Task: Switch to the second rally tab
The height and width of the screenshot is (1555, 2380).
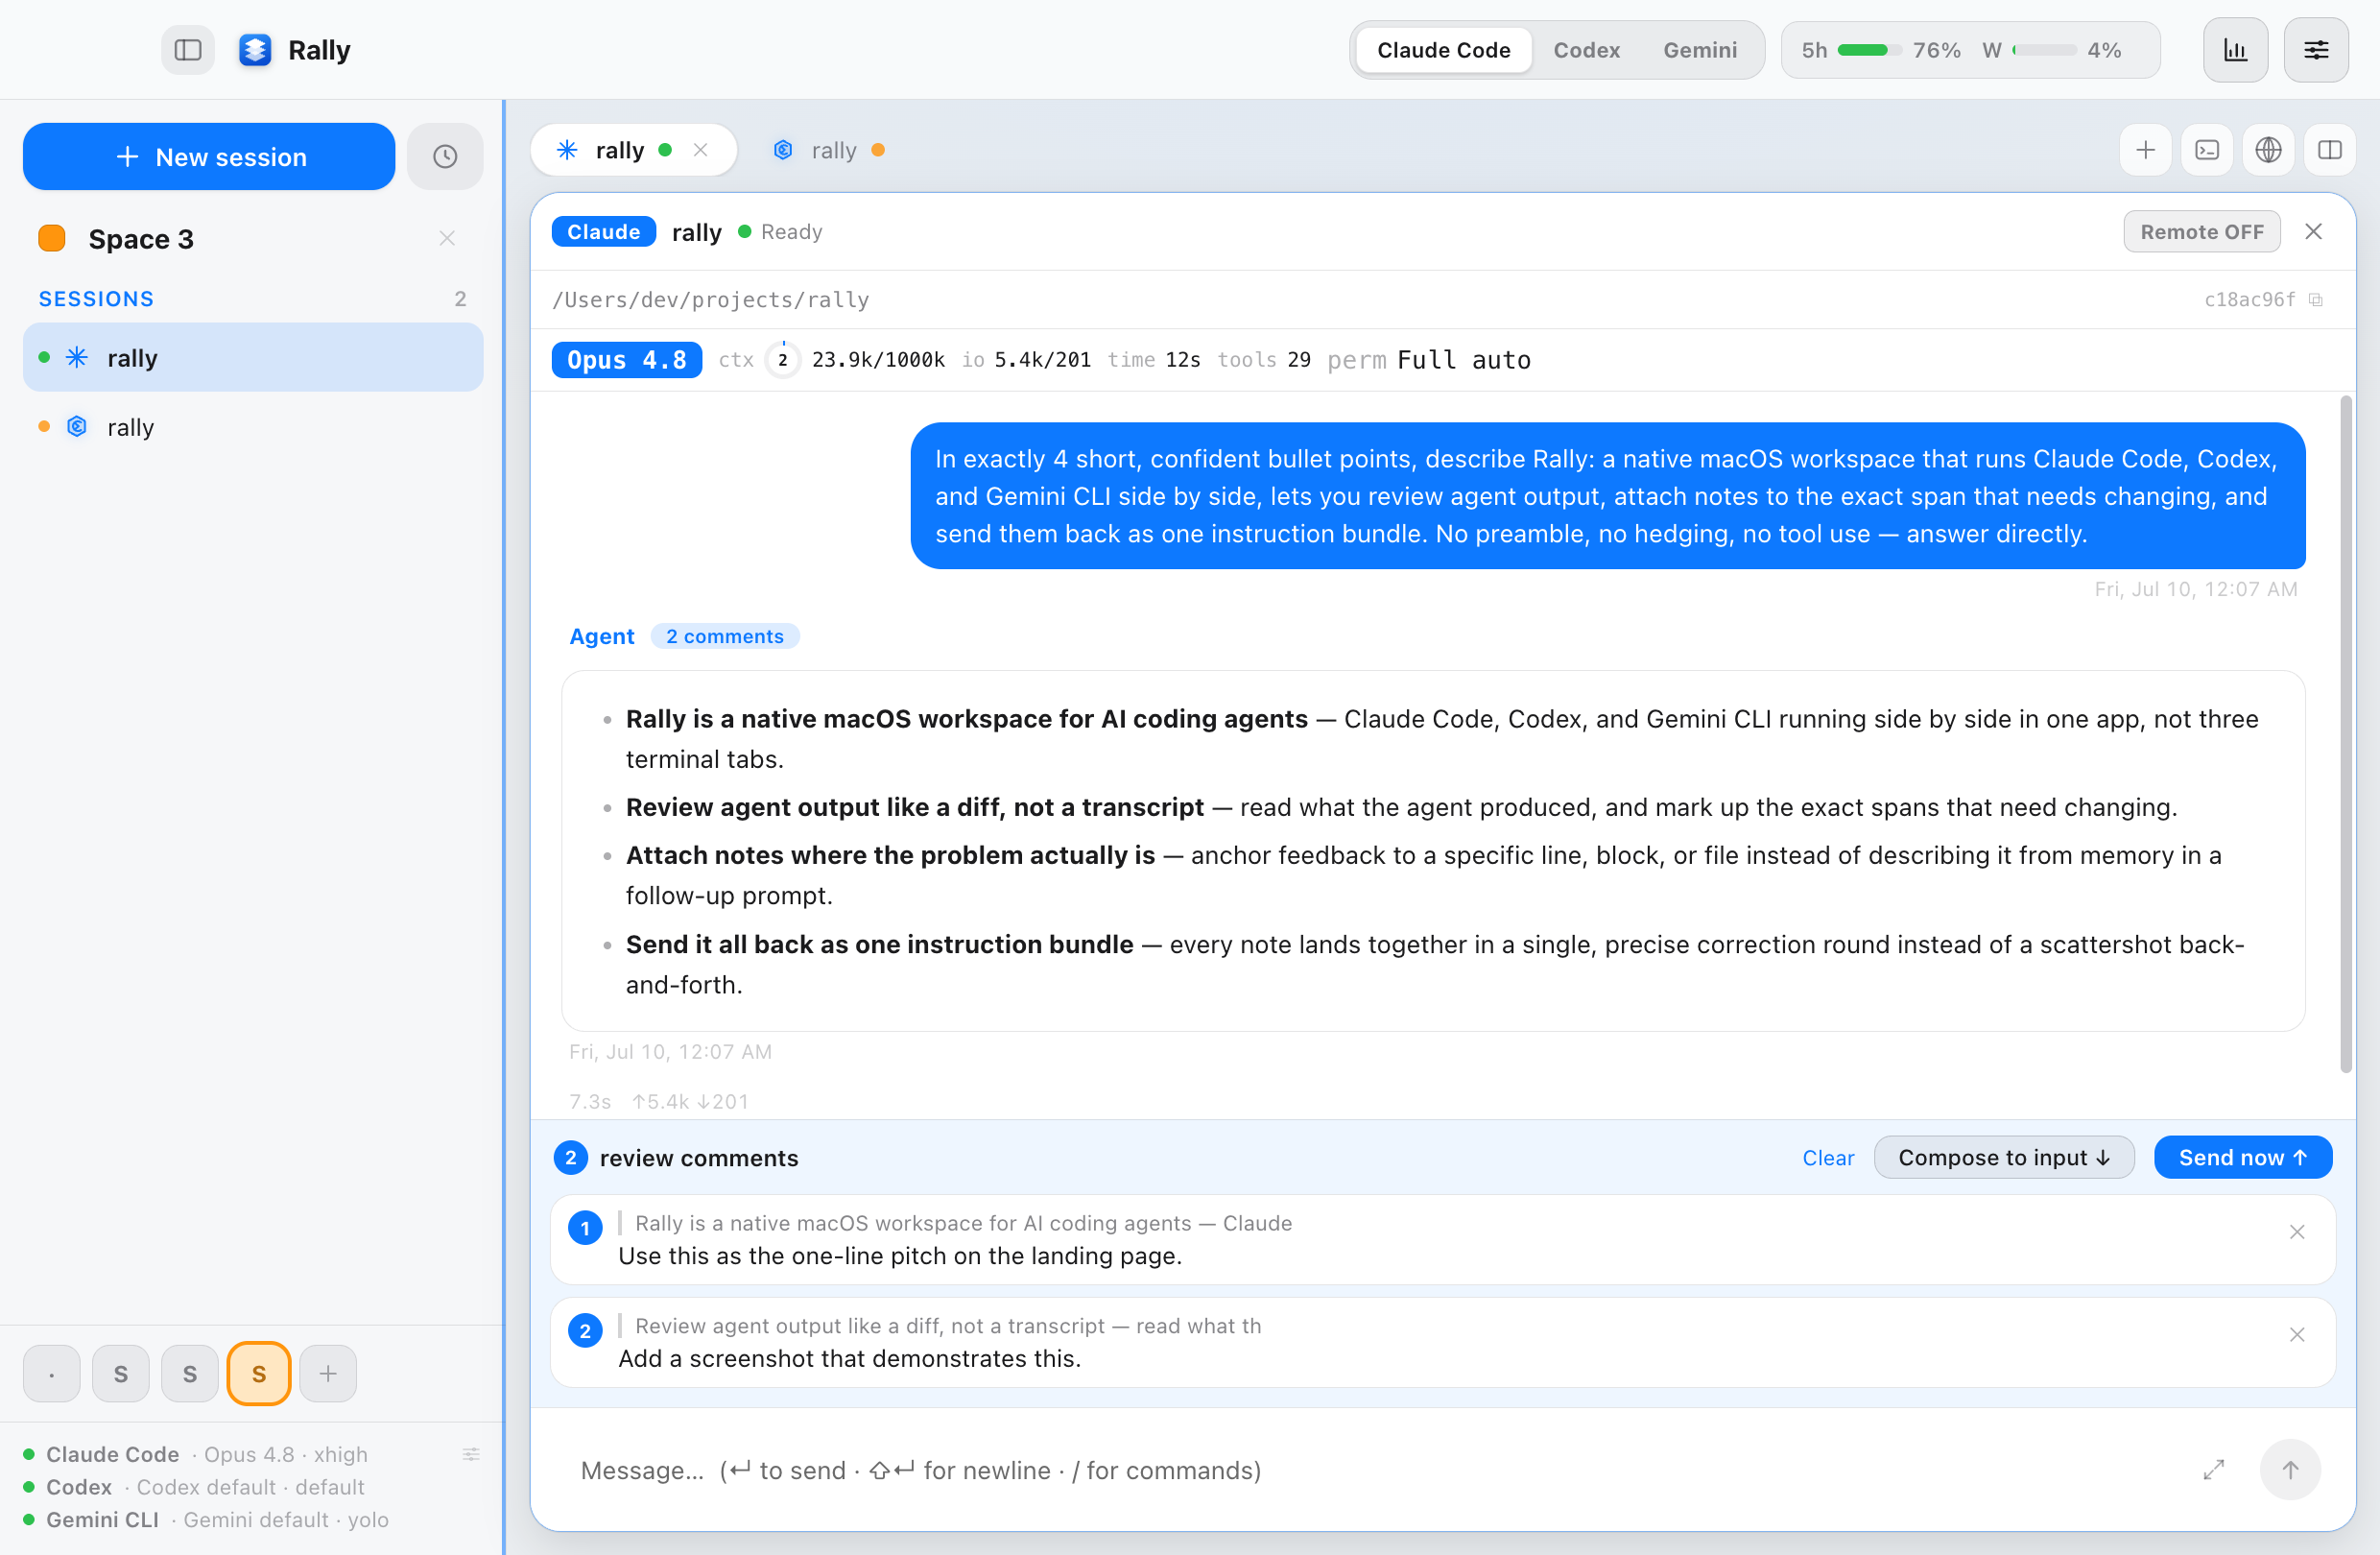Action: (829, 150)
